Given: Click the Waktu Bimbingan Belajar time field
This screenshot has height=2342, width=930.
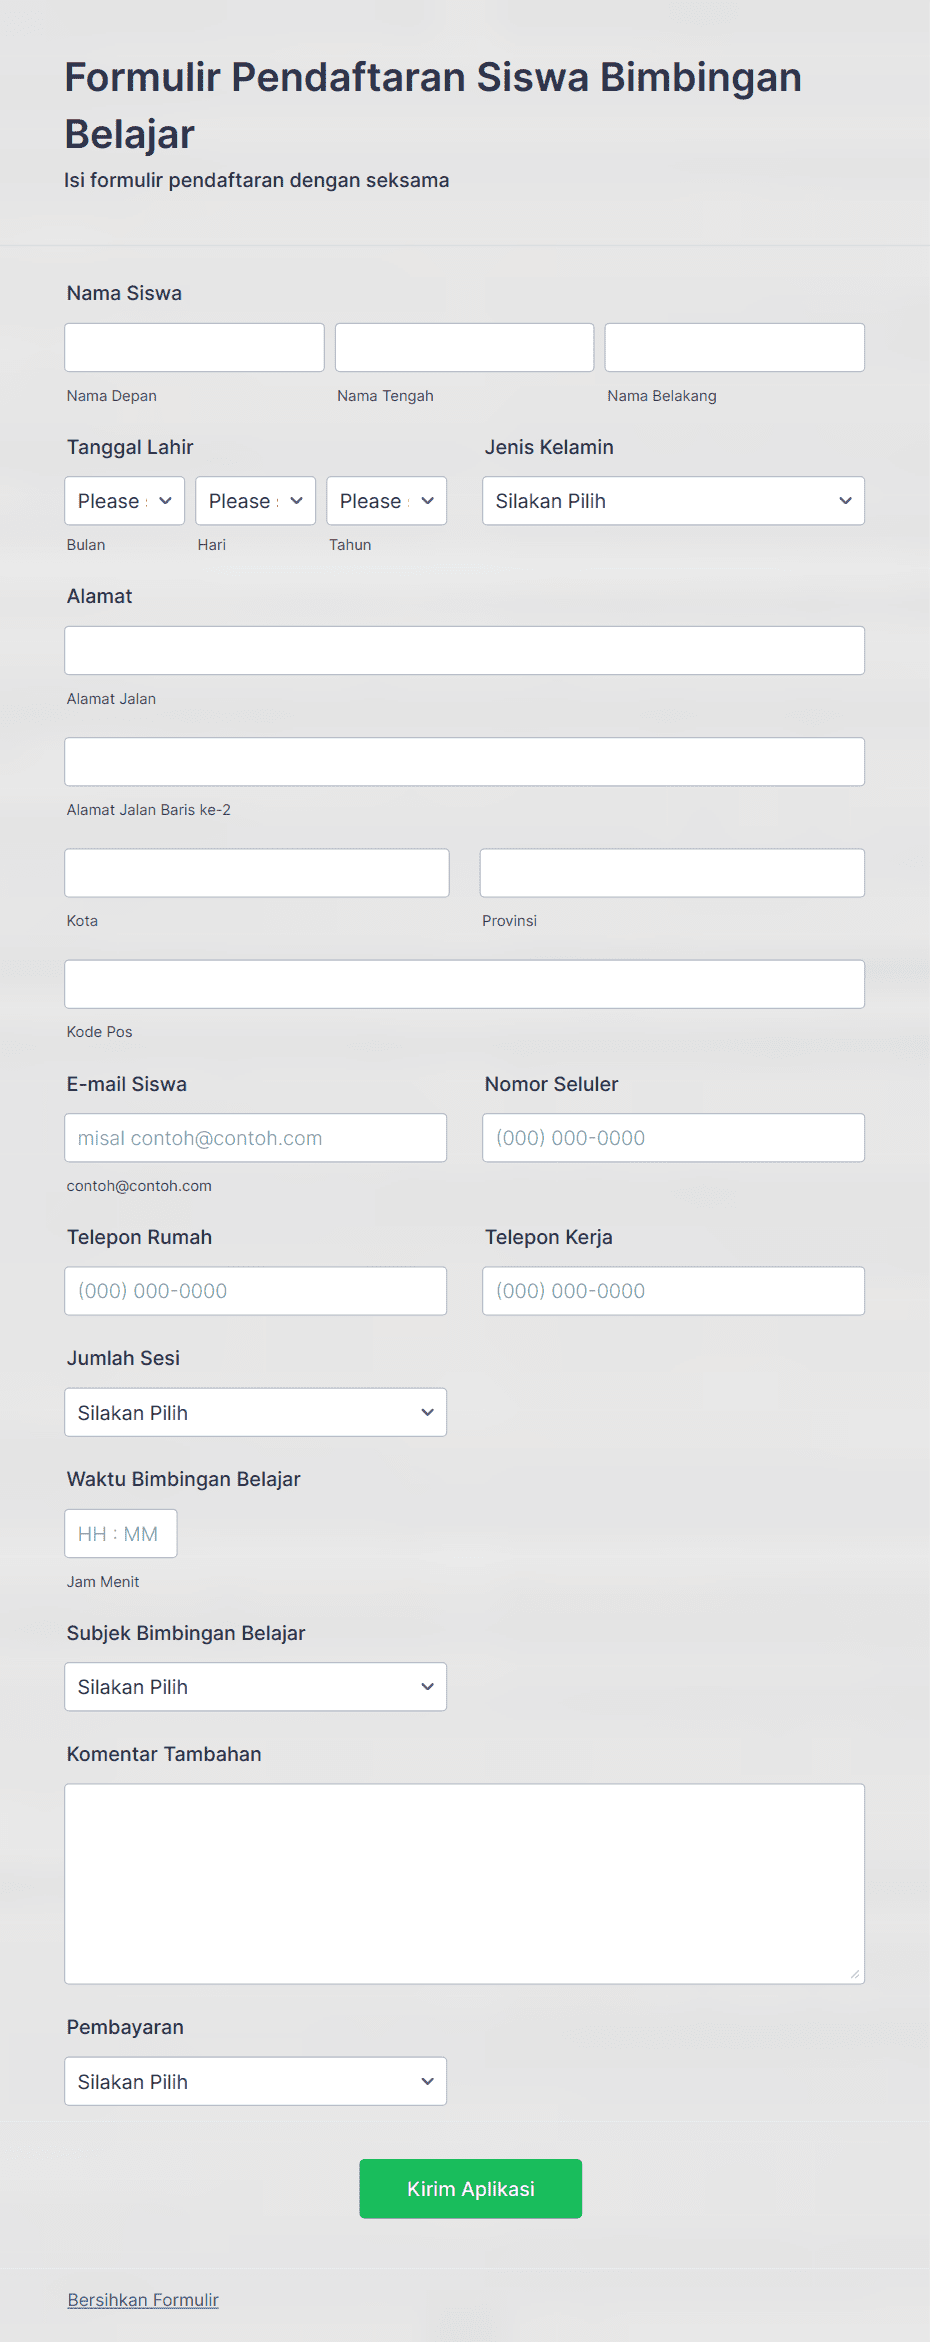Looking at the screenshot, I should click(120, 1533).
